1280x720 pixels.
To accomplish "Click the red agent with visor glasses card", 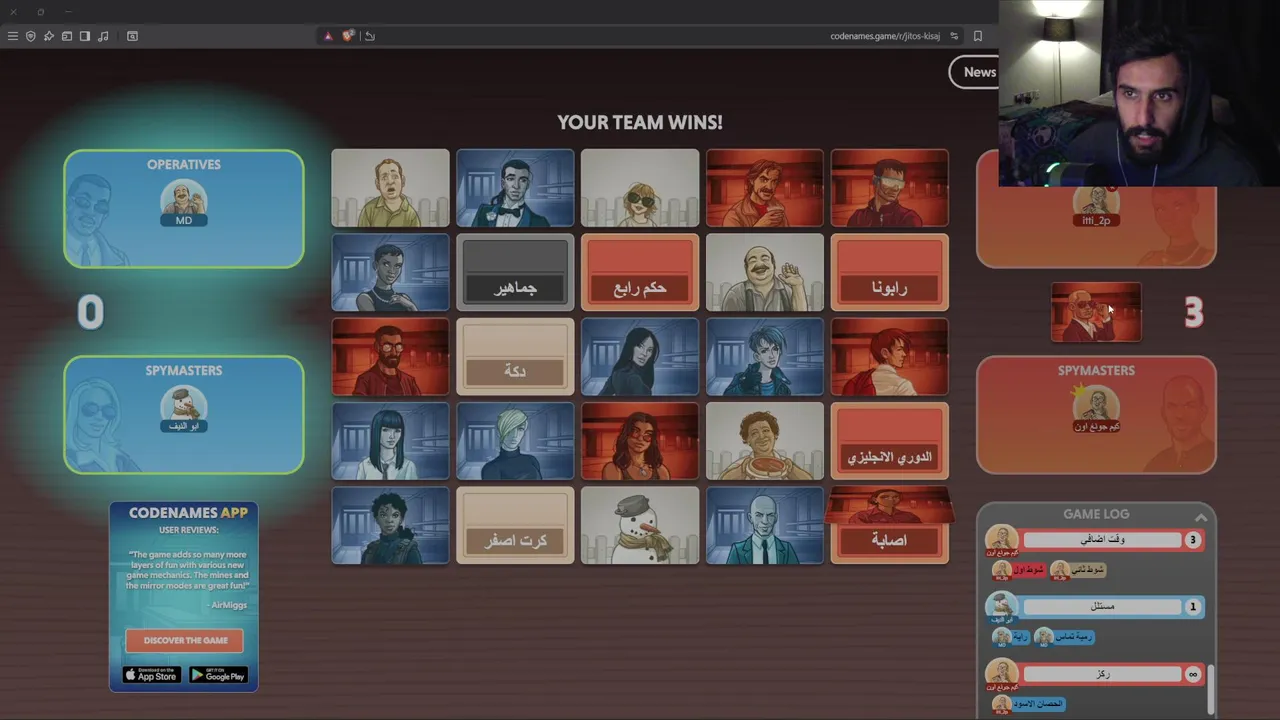I will click(890, 188).
